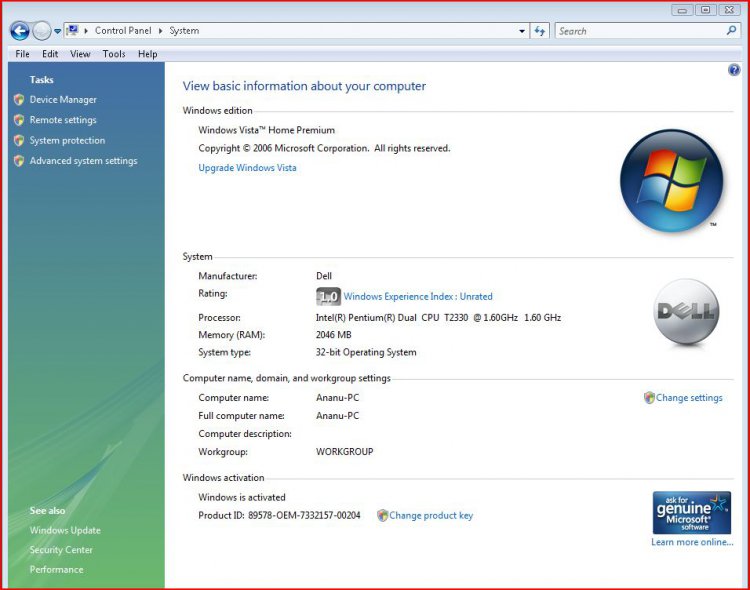Click the Copyright 2006 Microsoft Corporation line

tap(324, 148)
